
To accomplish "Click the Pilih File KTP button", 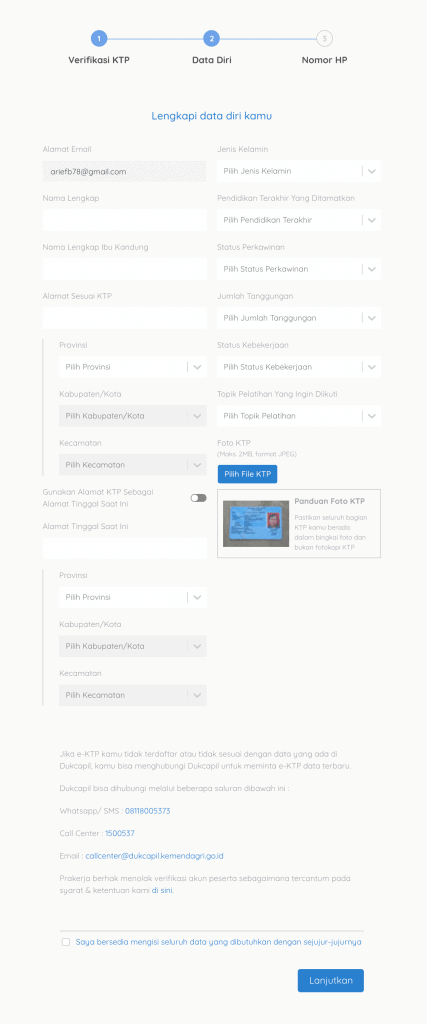I will click(247, 474).
